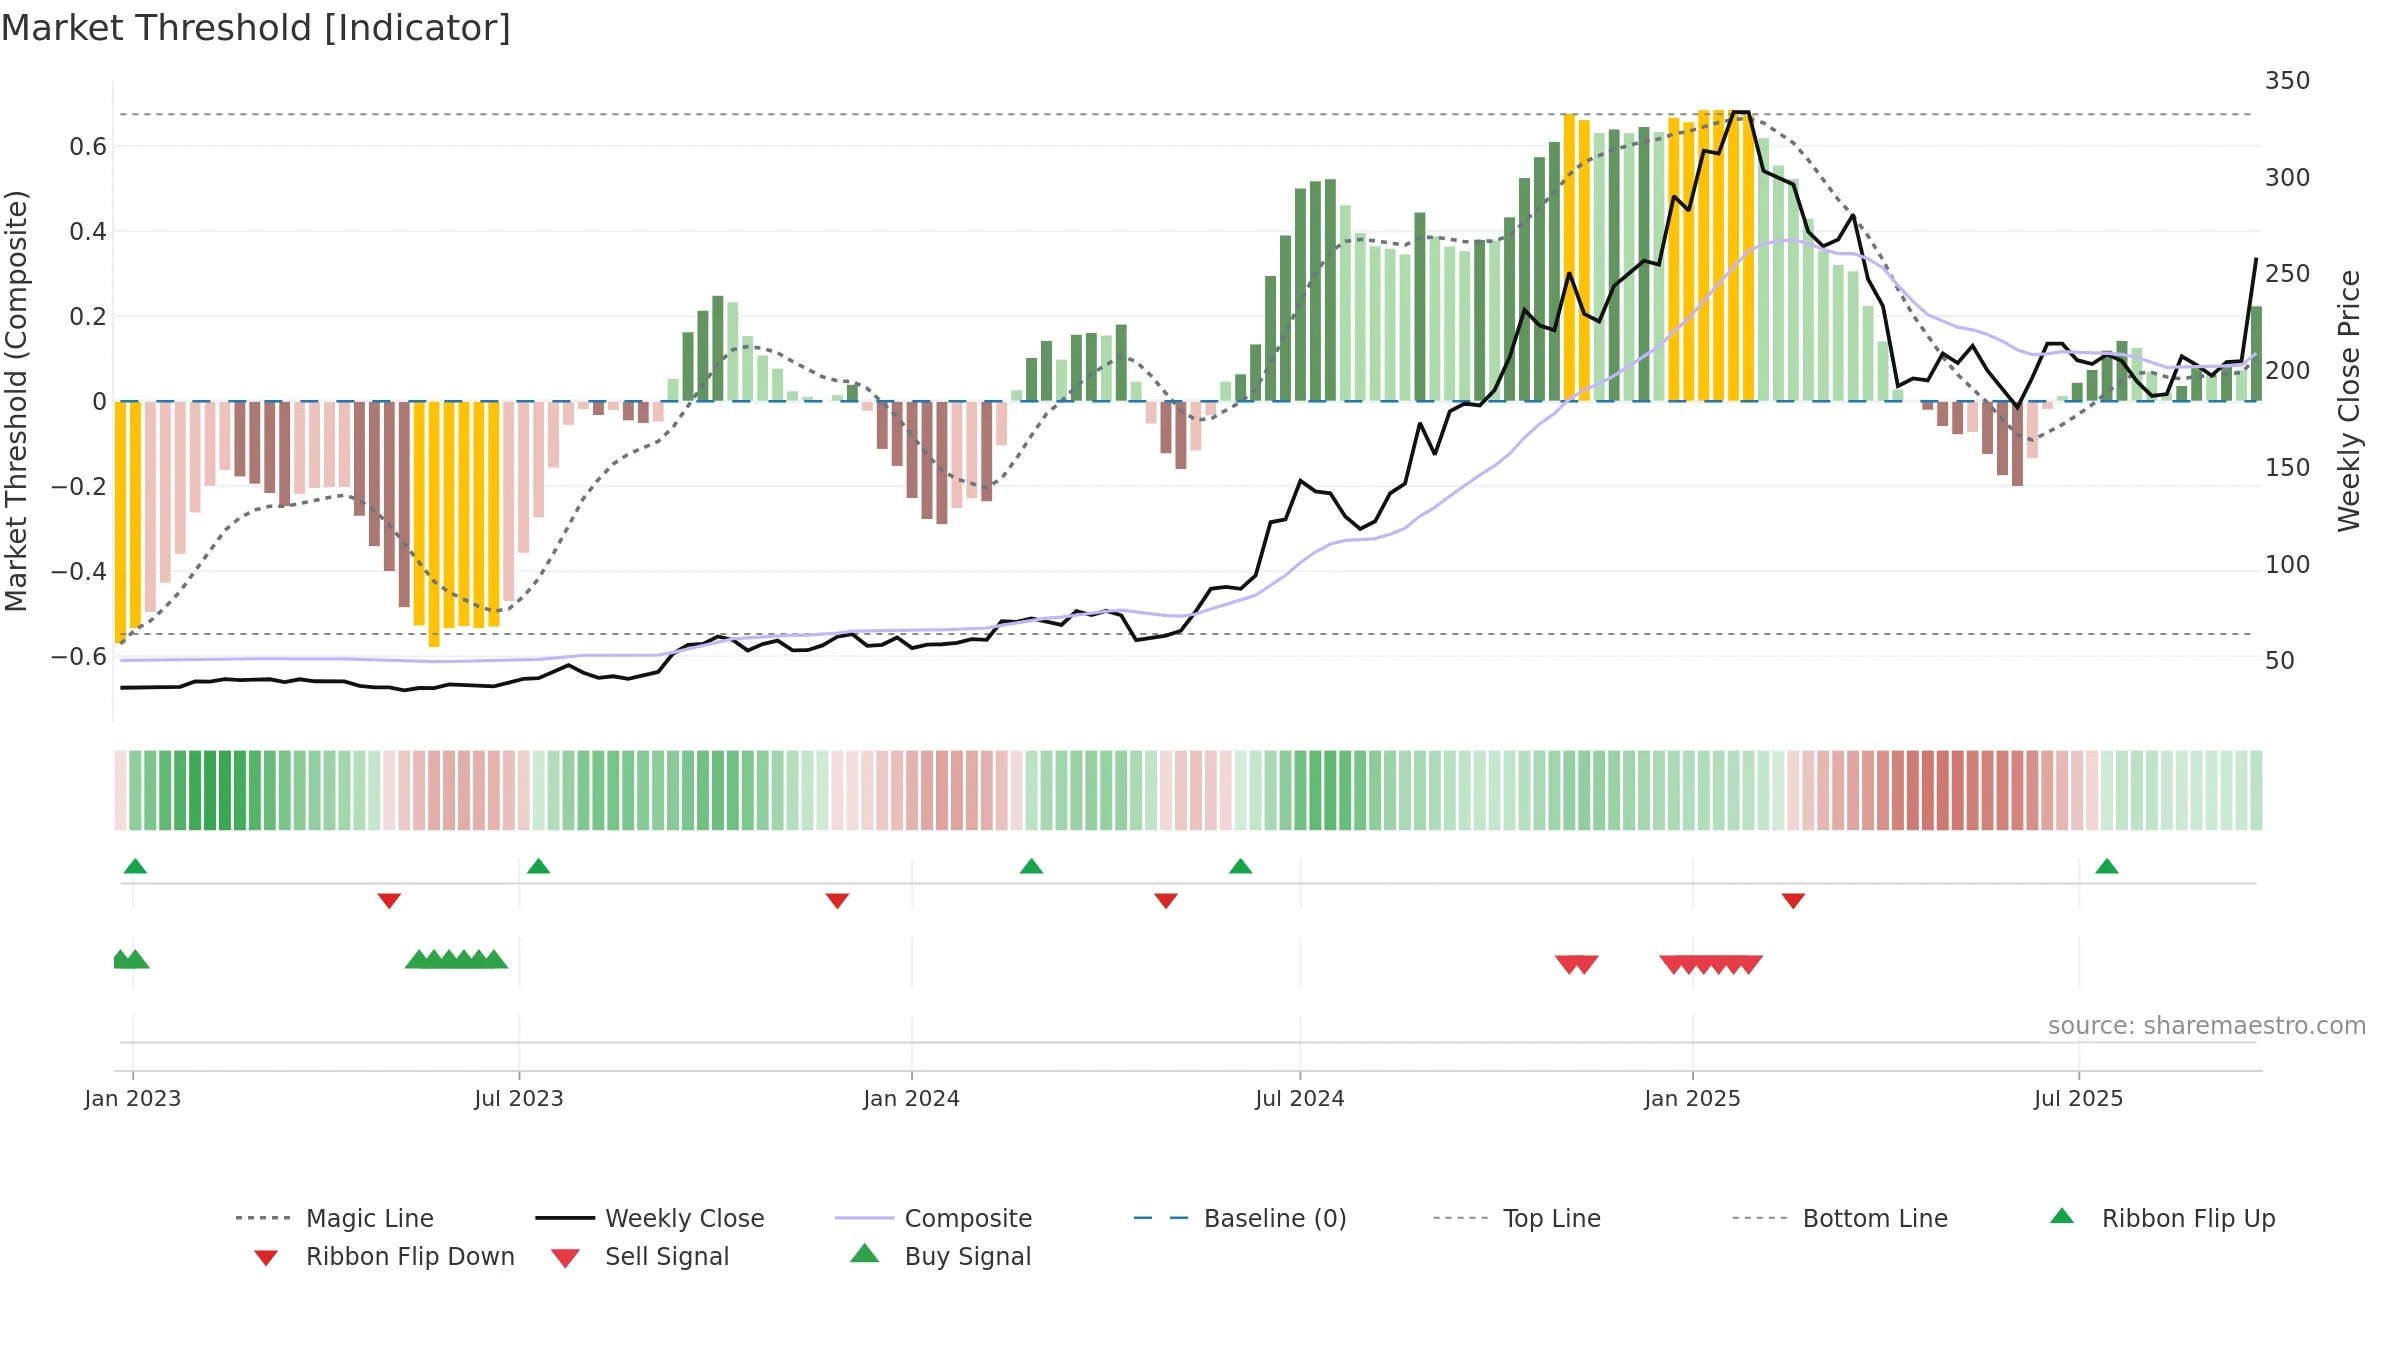Click the 'Weekly Close Price' axis title
This screenshot has height=1350, width=2400.
pyautogui.click(x=2349, y=401)
